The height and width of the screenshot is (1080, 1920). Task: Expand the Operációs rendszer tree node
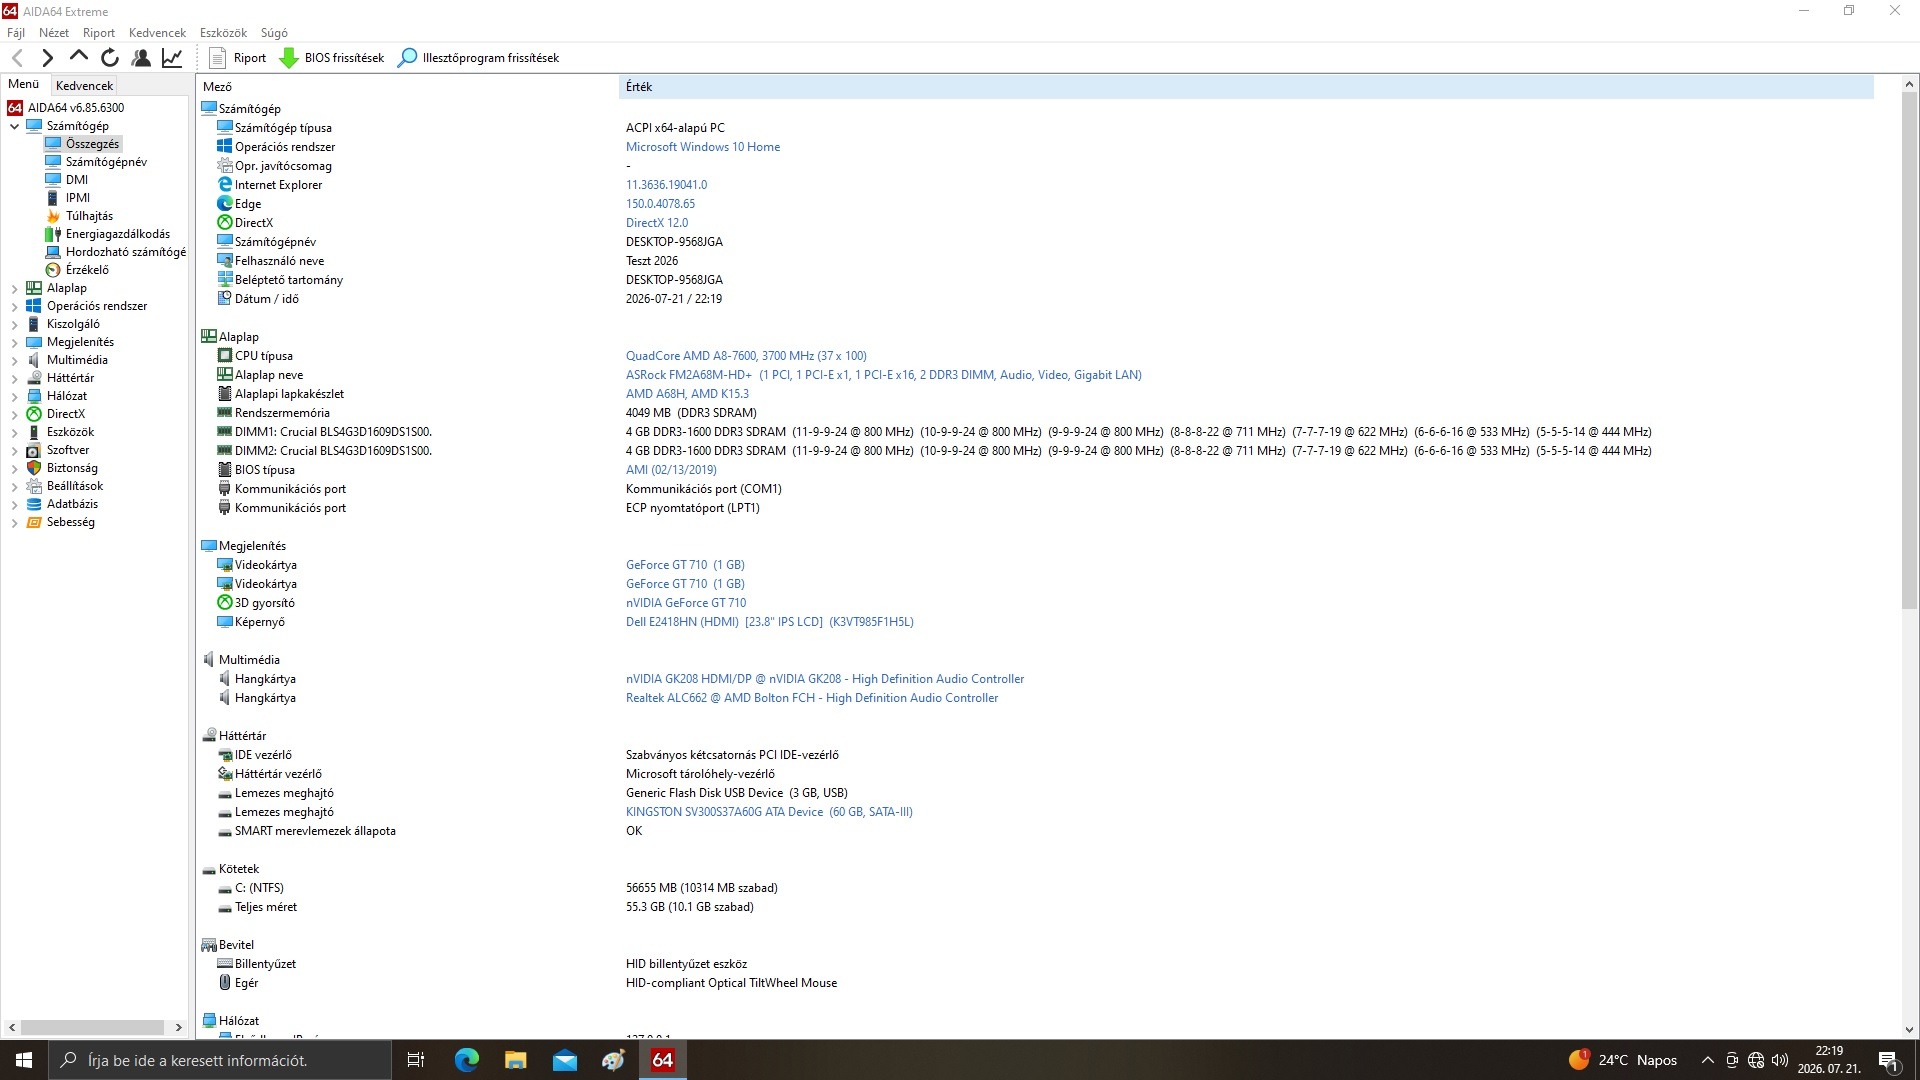tap(14, 306)
